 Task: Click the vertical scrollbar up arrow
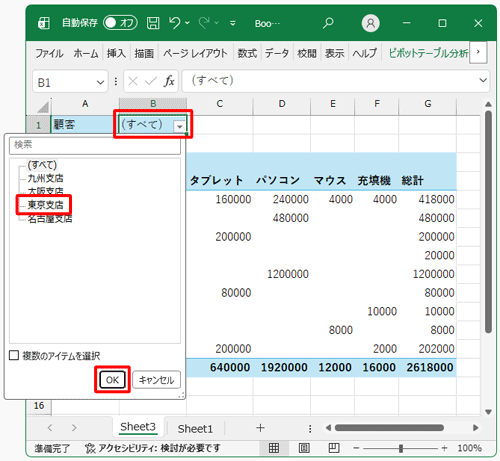point(488,104)
